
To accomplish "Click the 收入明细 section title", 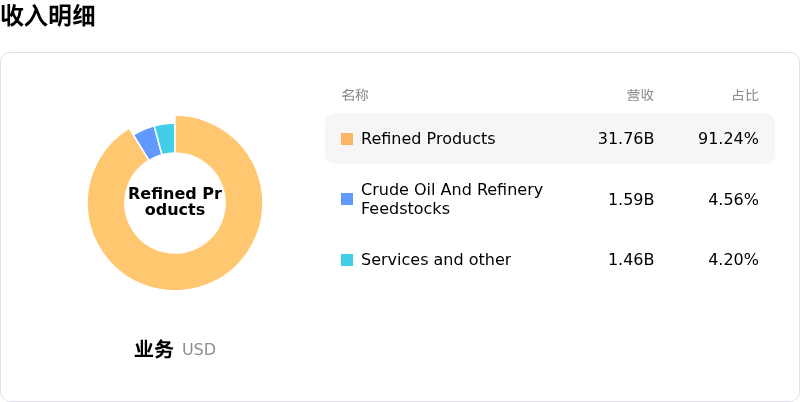I will click(x=48, y=16).
